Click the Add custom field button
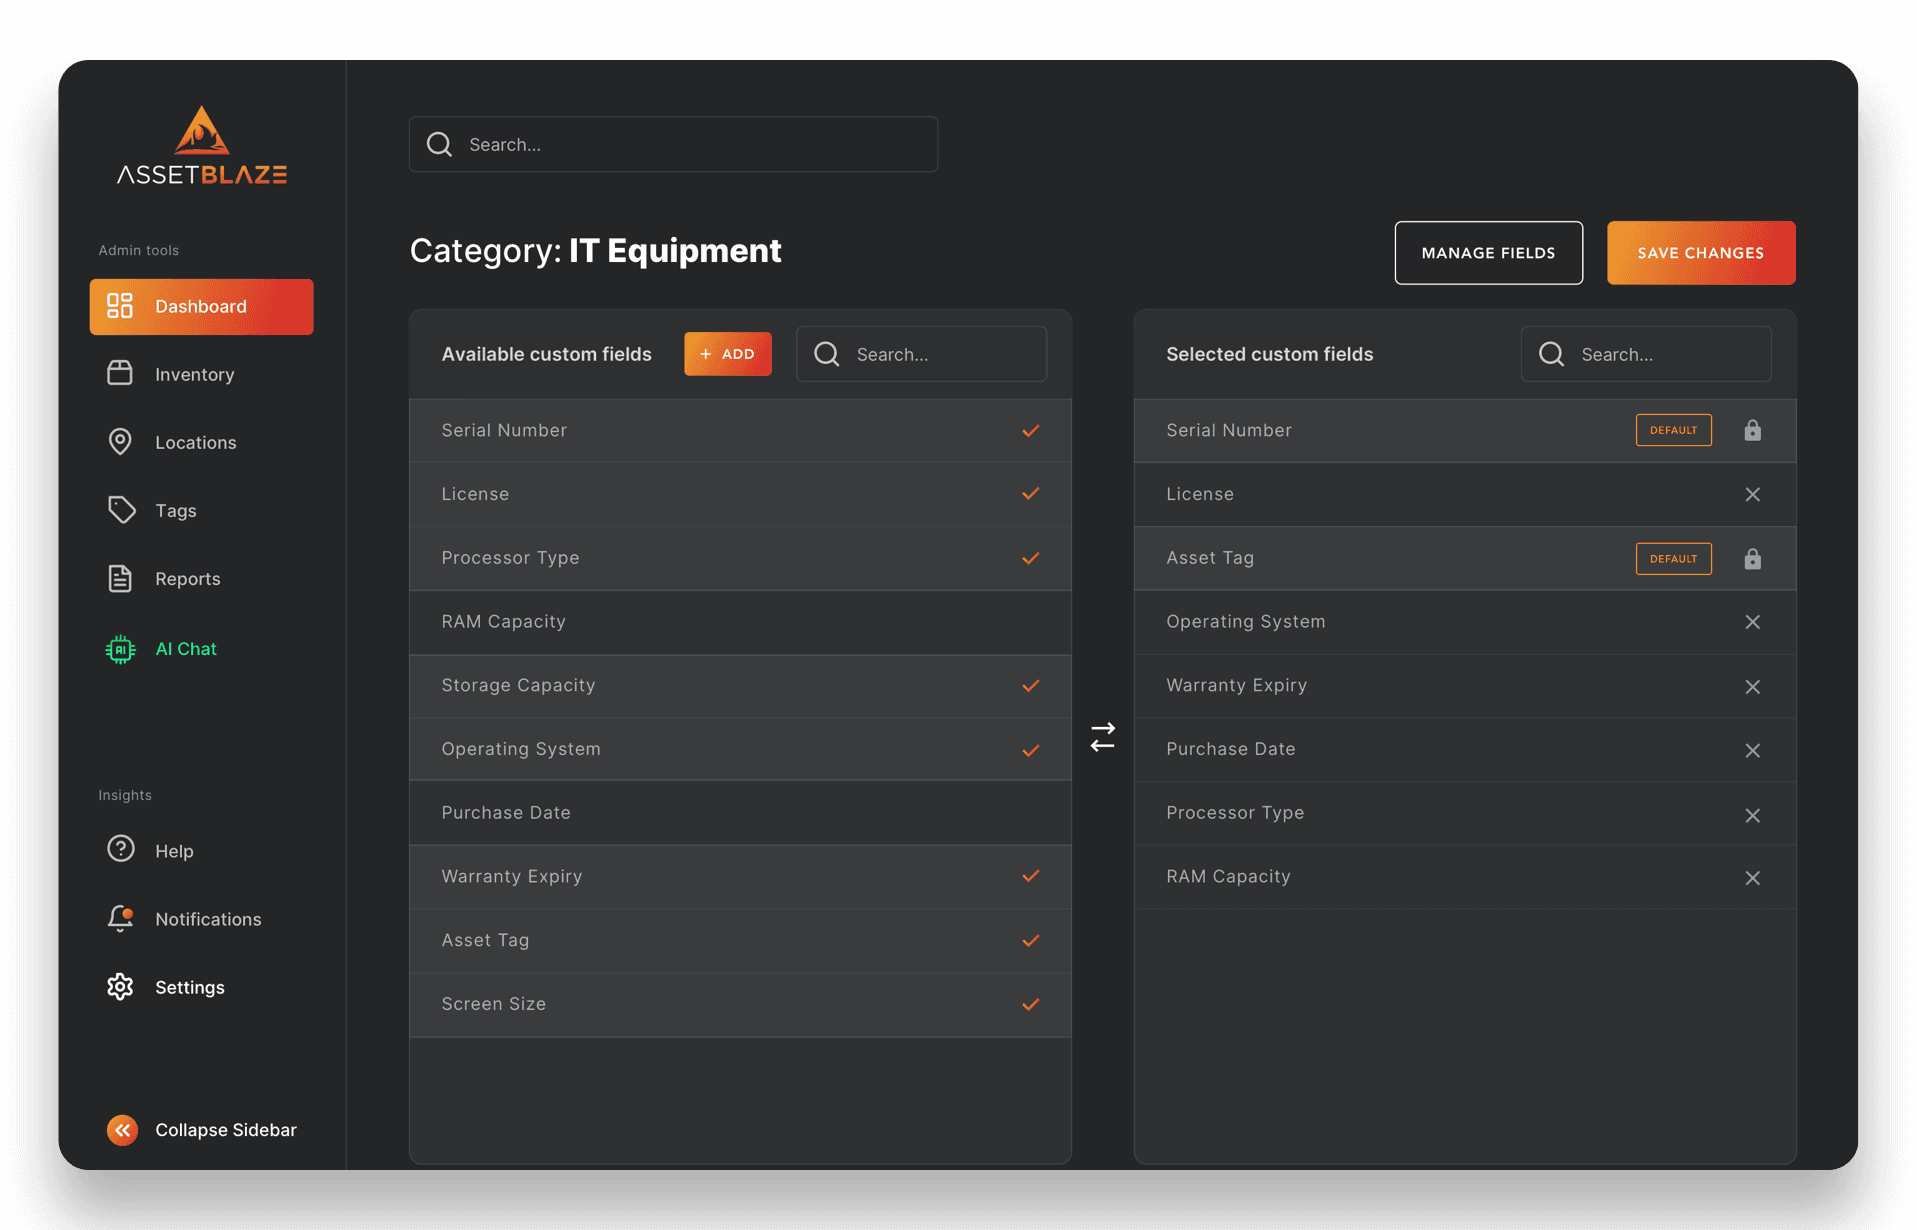The height and width of the screenshot is (1230, 1917). (727, 354)
